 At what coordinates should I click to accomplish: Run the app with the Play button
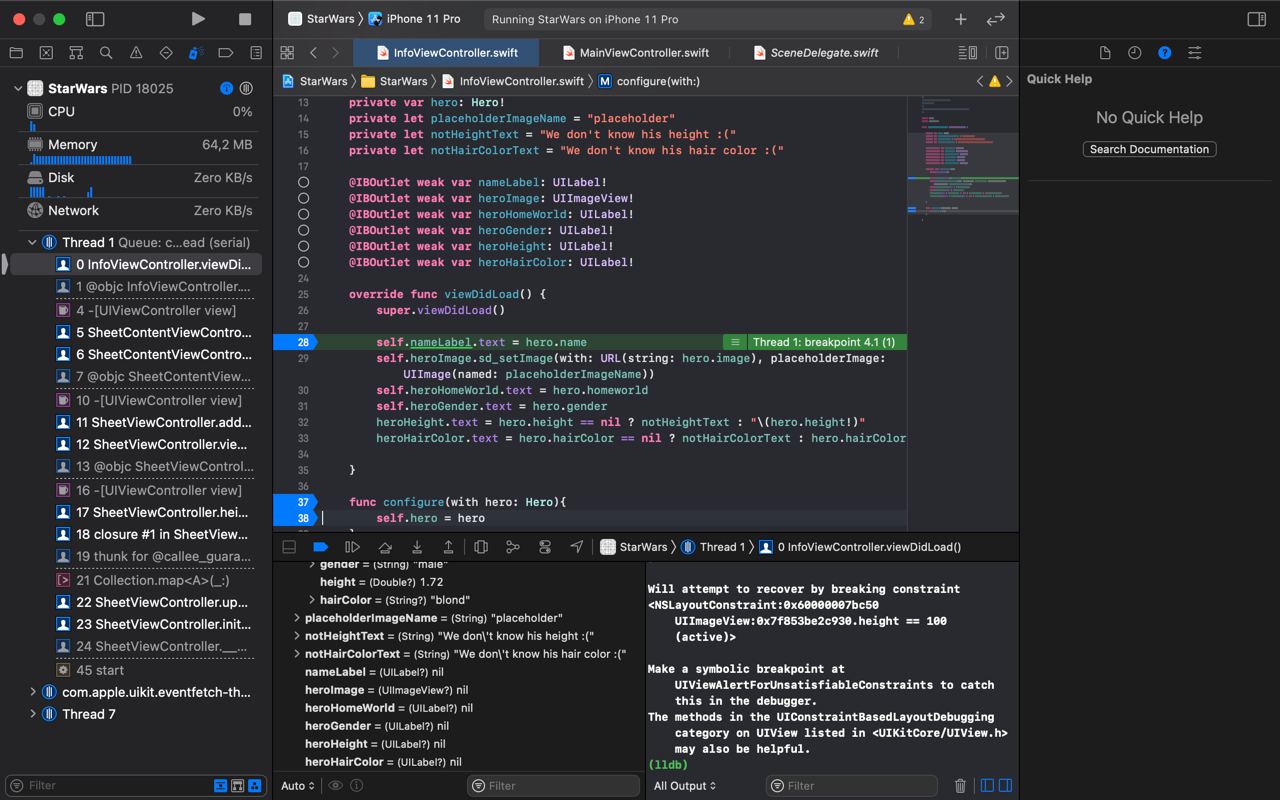point(198,19)
